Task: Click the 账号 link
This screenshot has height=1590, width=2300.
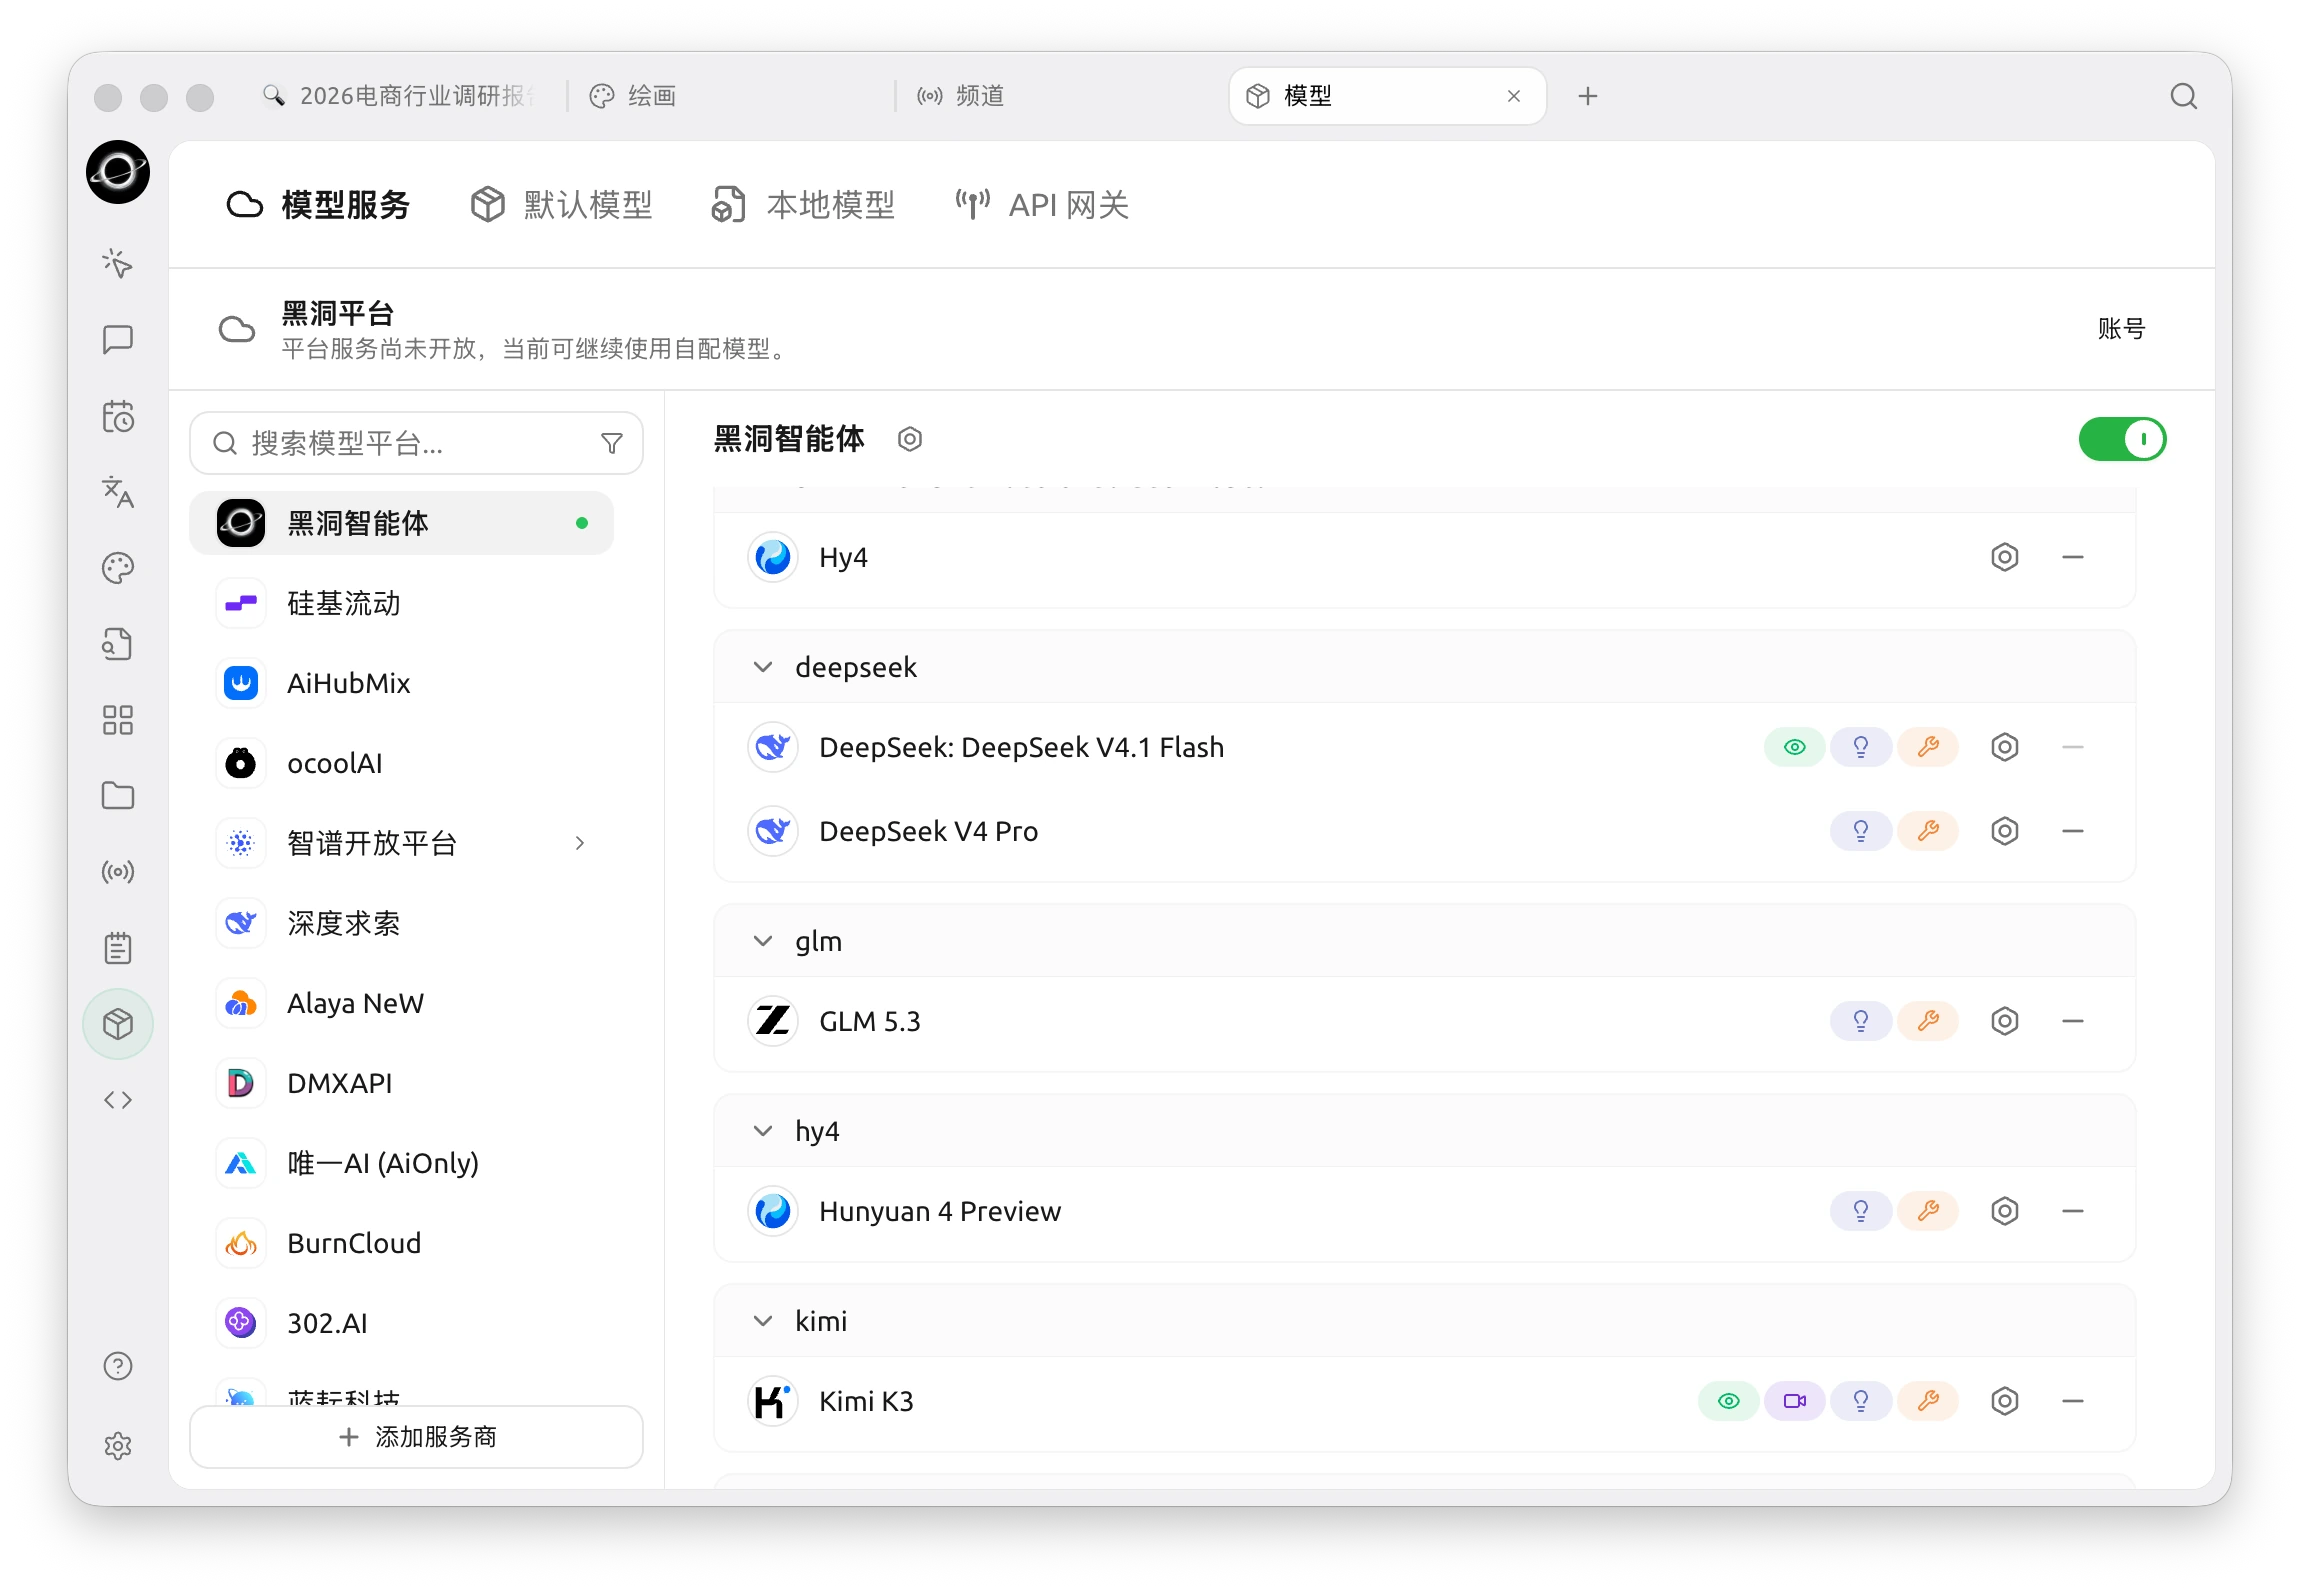Action: (x=2121, y=328)
